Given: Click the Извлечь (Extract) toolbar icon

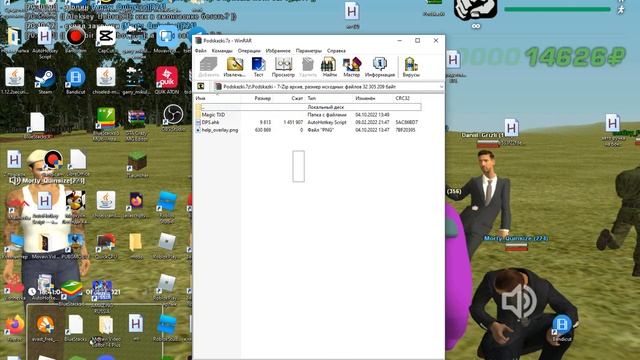Looking at the screenshot, I should (235, 67).
